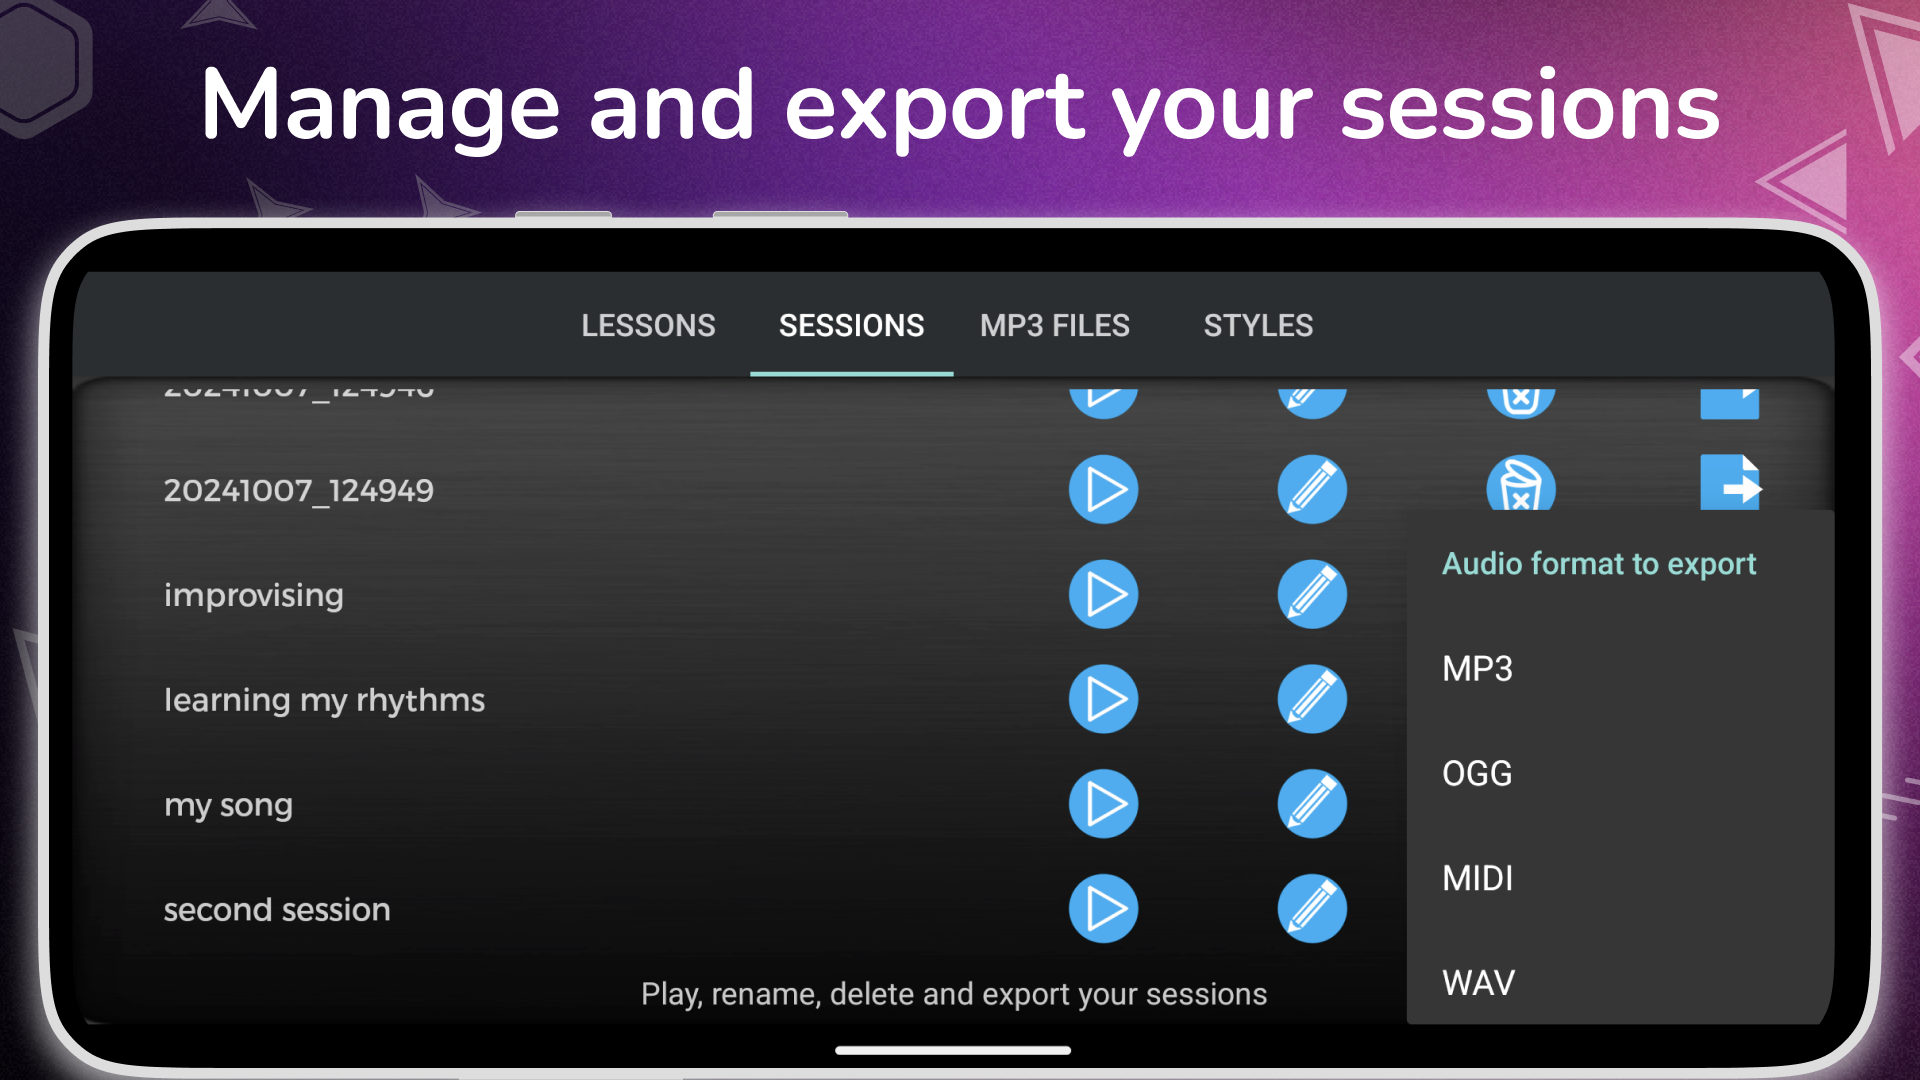The width and height of the screenshot is (1920, 1080).
Task: Open the MP3 FILES tab
Action: tap(1054, 326)
